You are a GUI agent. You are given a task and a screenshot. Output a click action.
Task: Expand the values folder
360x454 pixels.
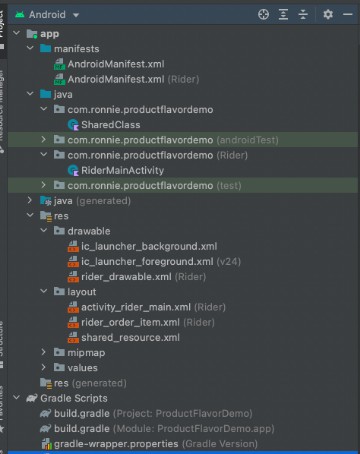44,367
